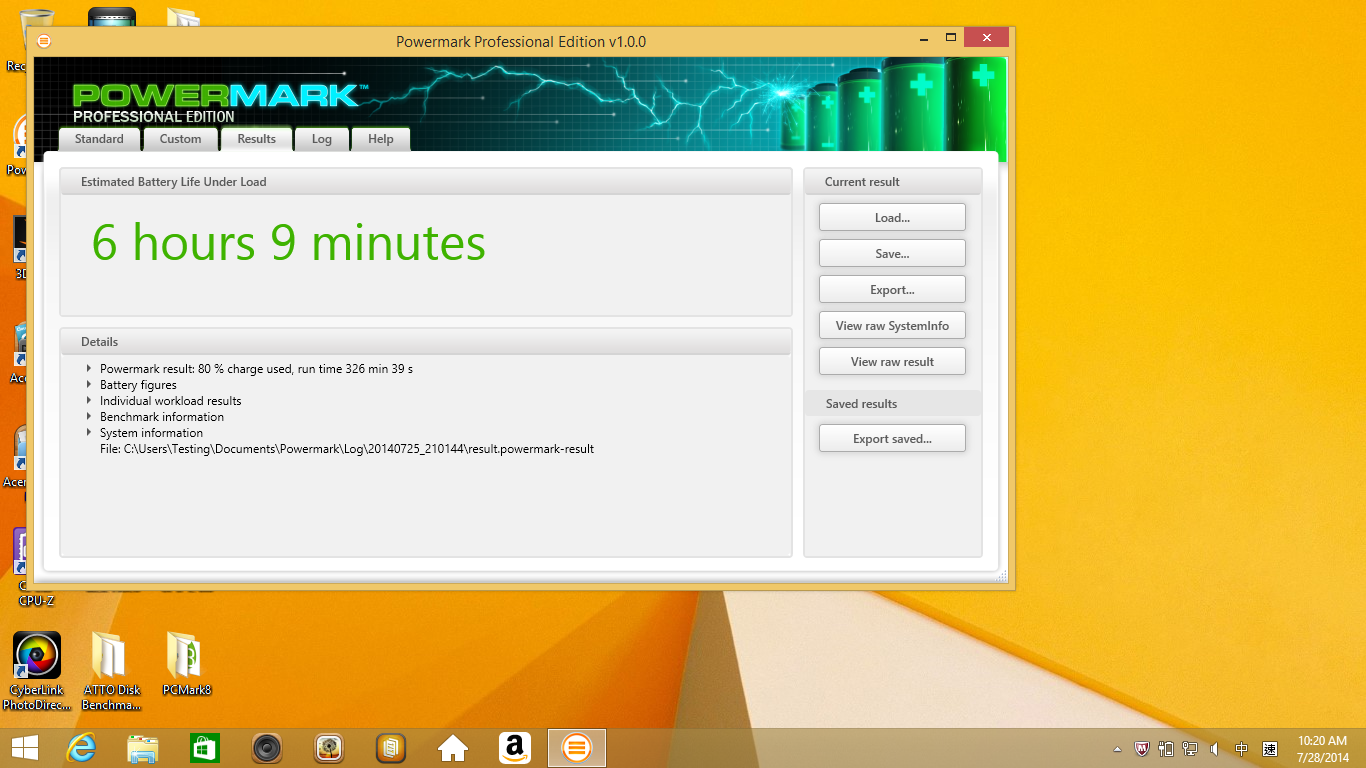Open View raw SystemInfo
This screenshot has width=1366, height=768.
point(892,325)
